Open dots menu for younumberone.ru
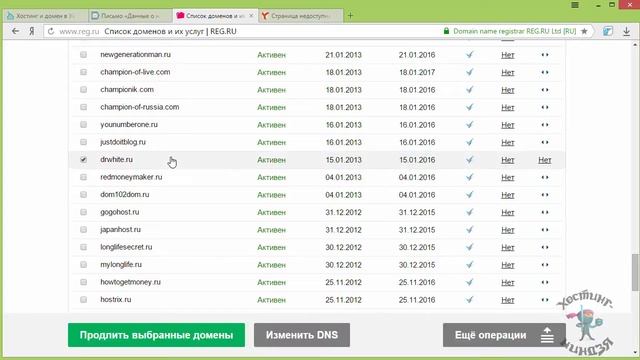This screenshot has width=640, height=360. (x=545, y=125)
